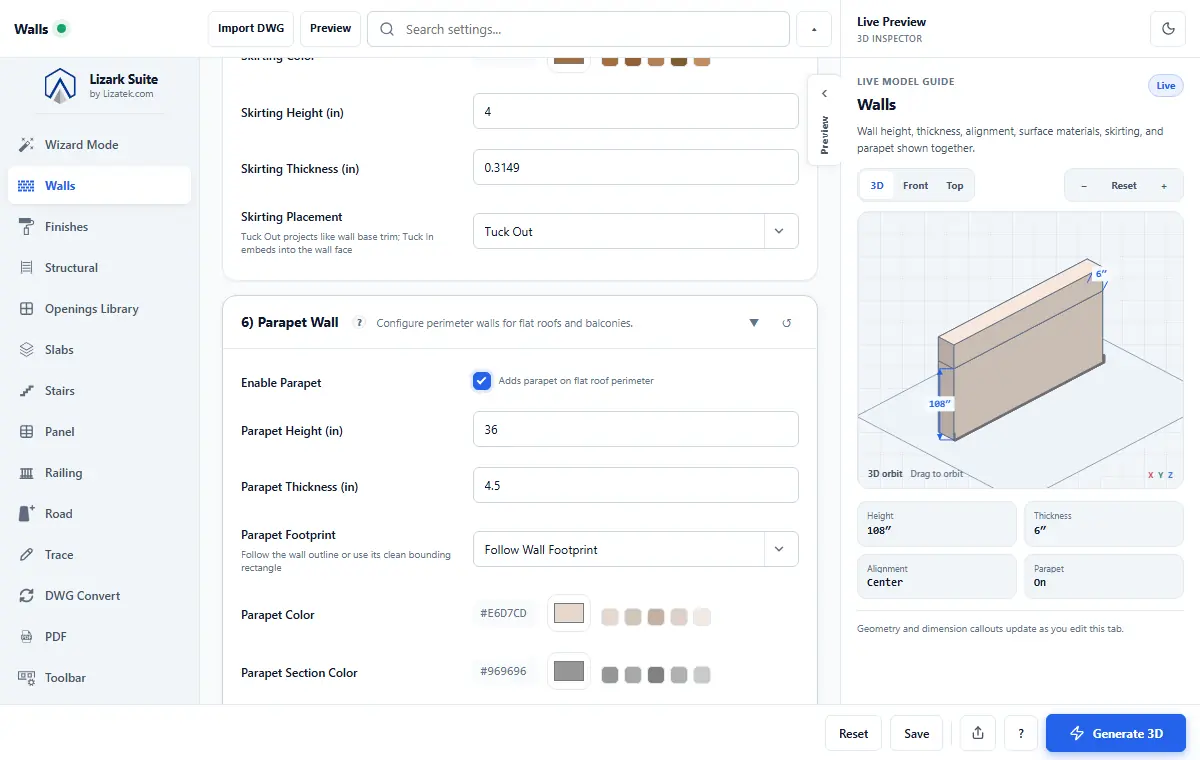Screen dimensions: 1200x760
Task: Open the Panel grid icon
Action: coord(27,432)
